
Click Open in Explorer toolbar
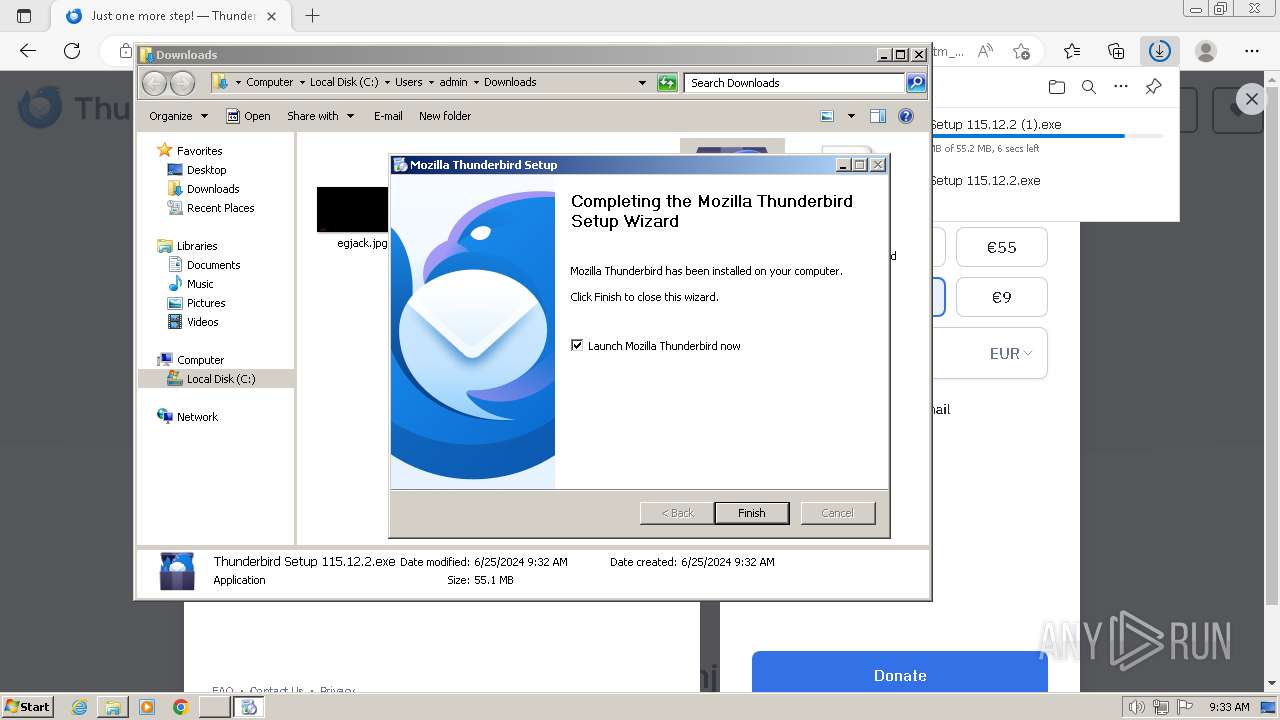click(x=248, y=116)
